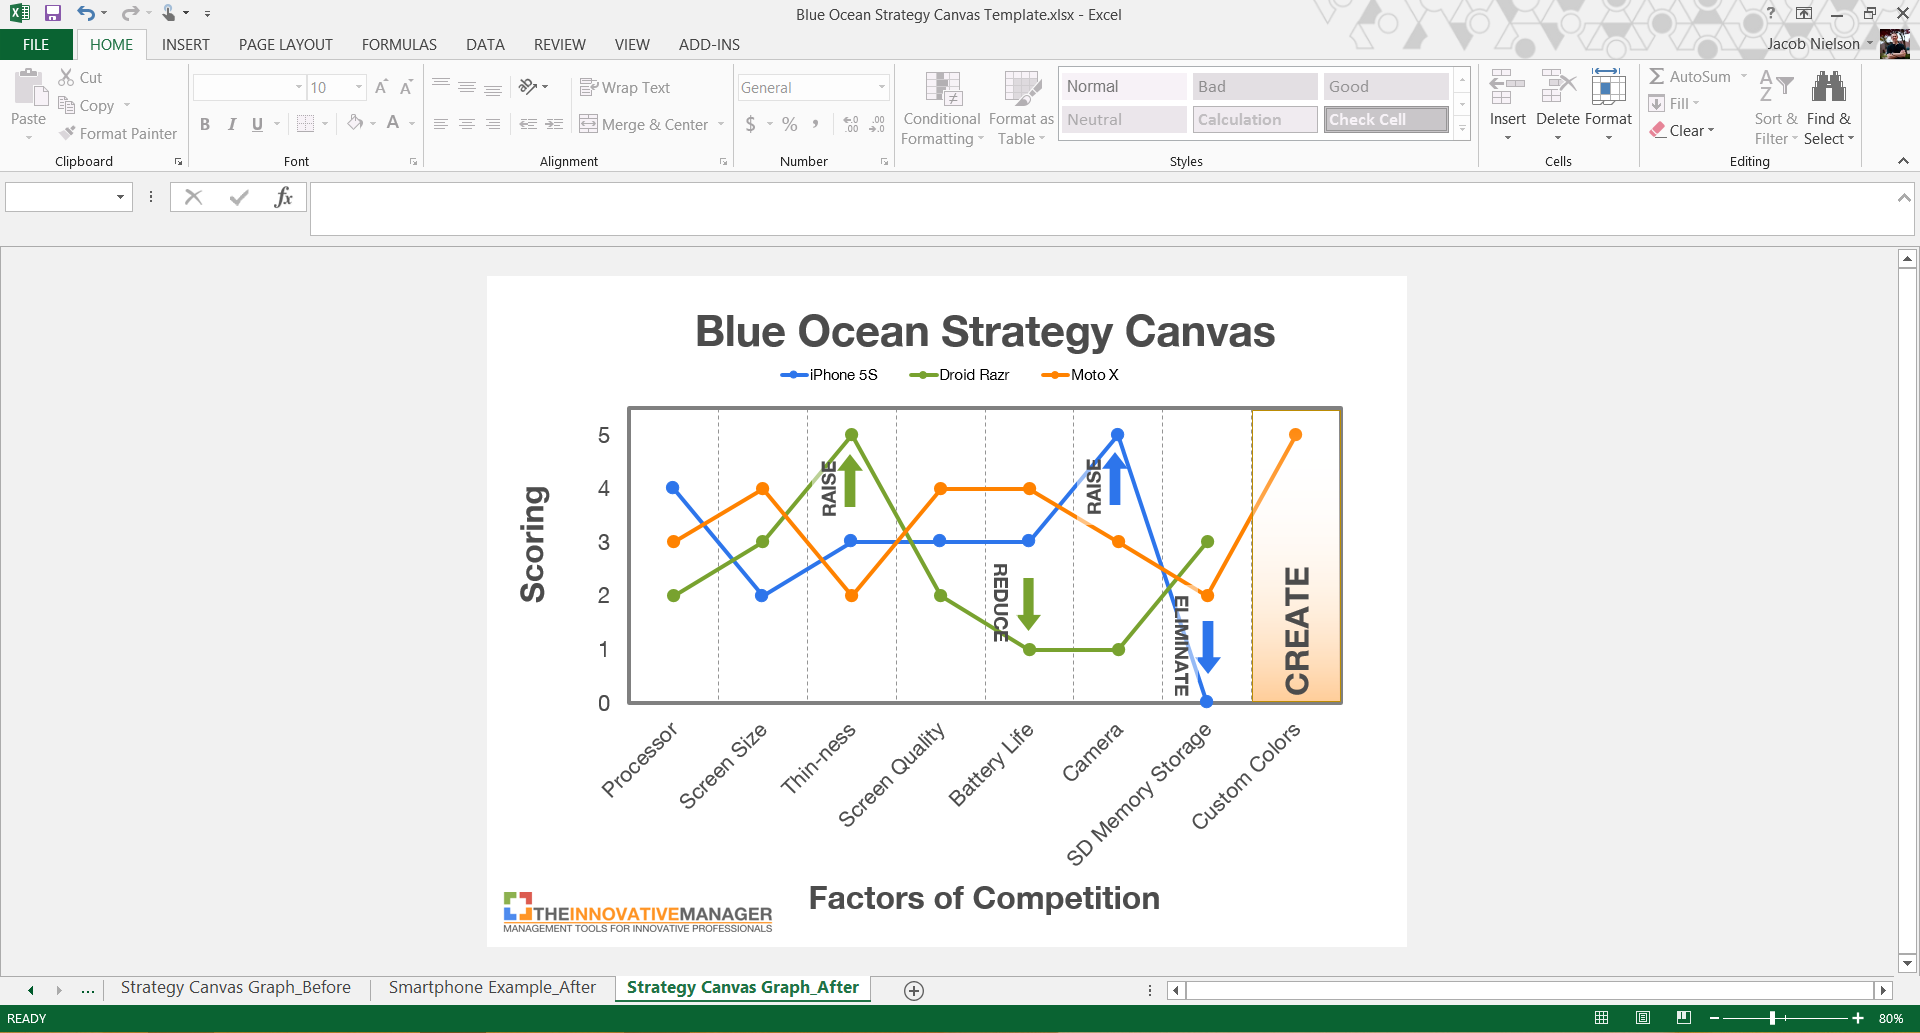Image resolution: width=1920 pixels, height=1033 pixels.
Task: Click the Fill Color paint bucket
Action: [355, 123]
